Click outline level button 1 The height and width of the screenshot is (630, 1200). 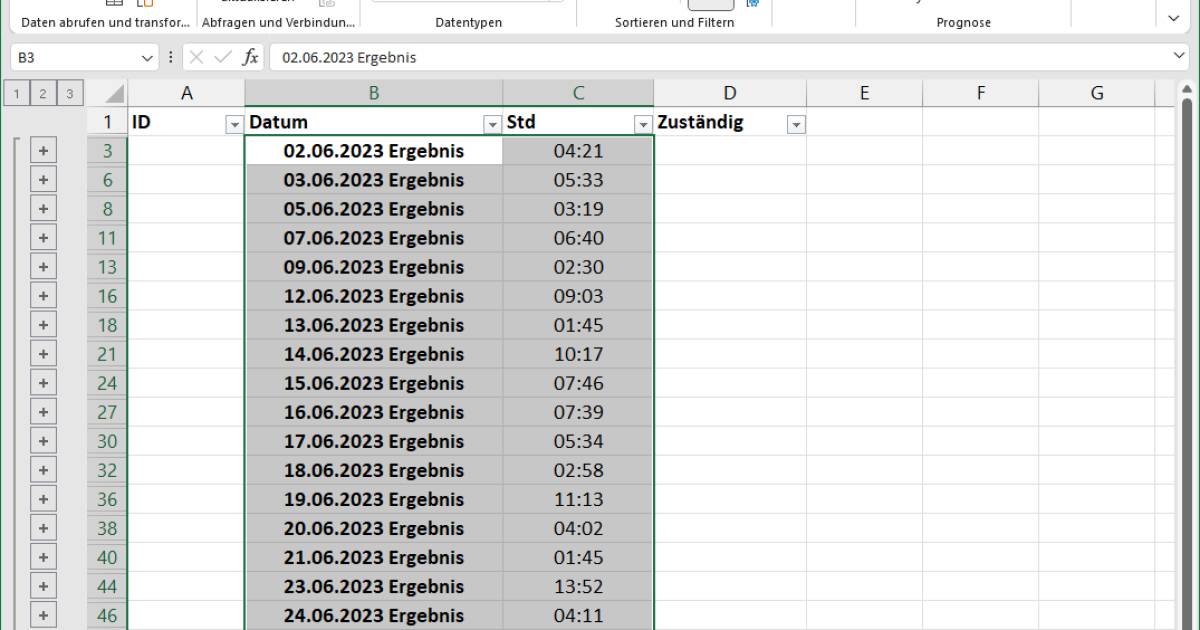(16, 92)
